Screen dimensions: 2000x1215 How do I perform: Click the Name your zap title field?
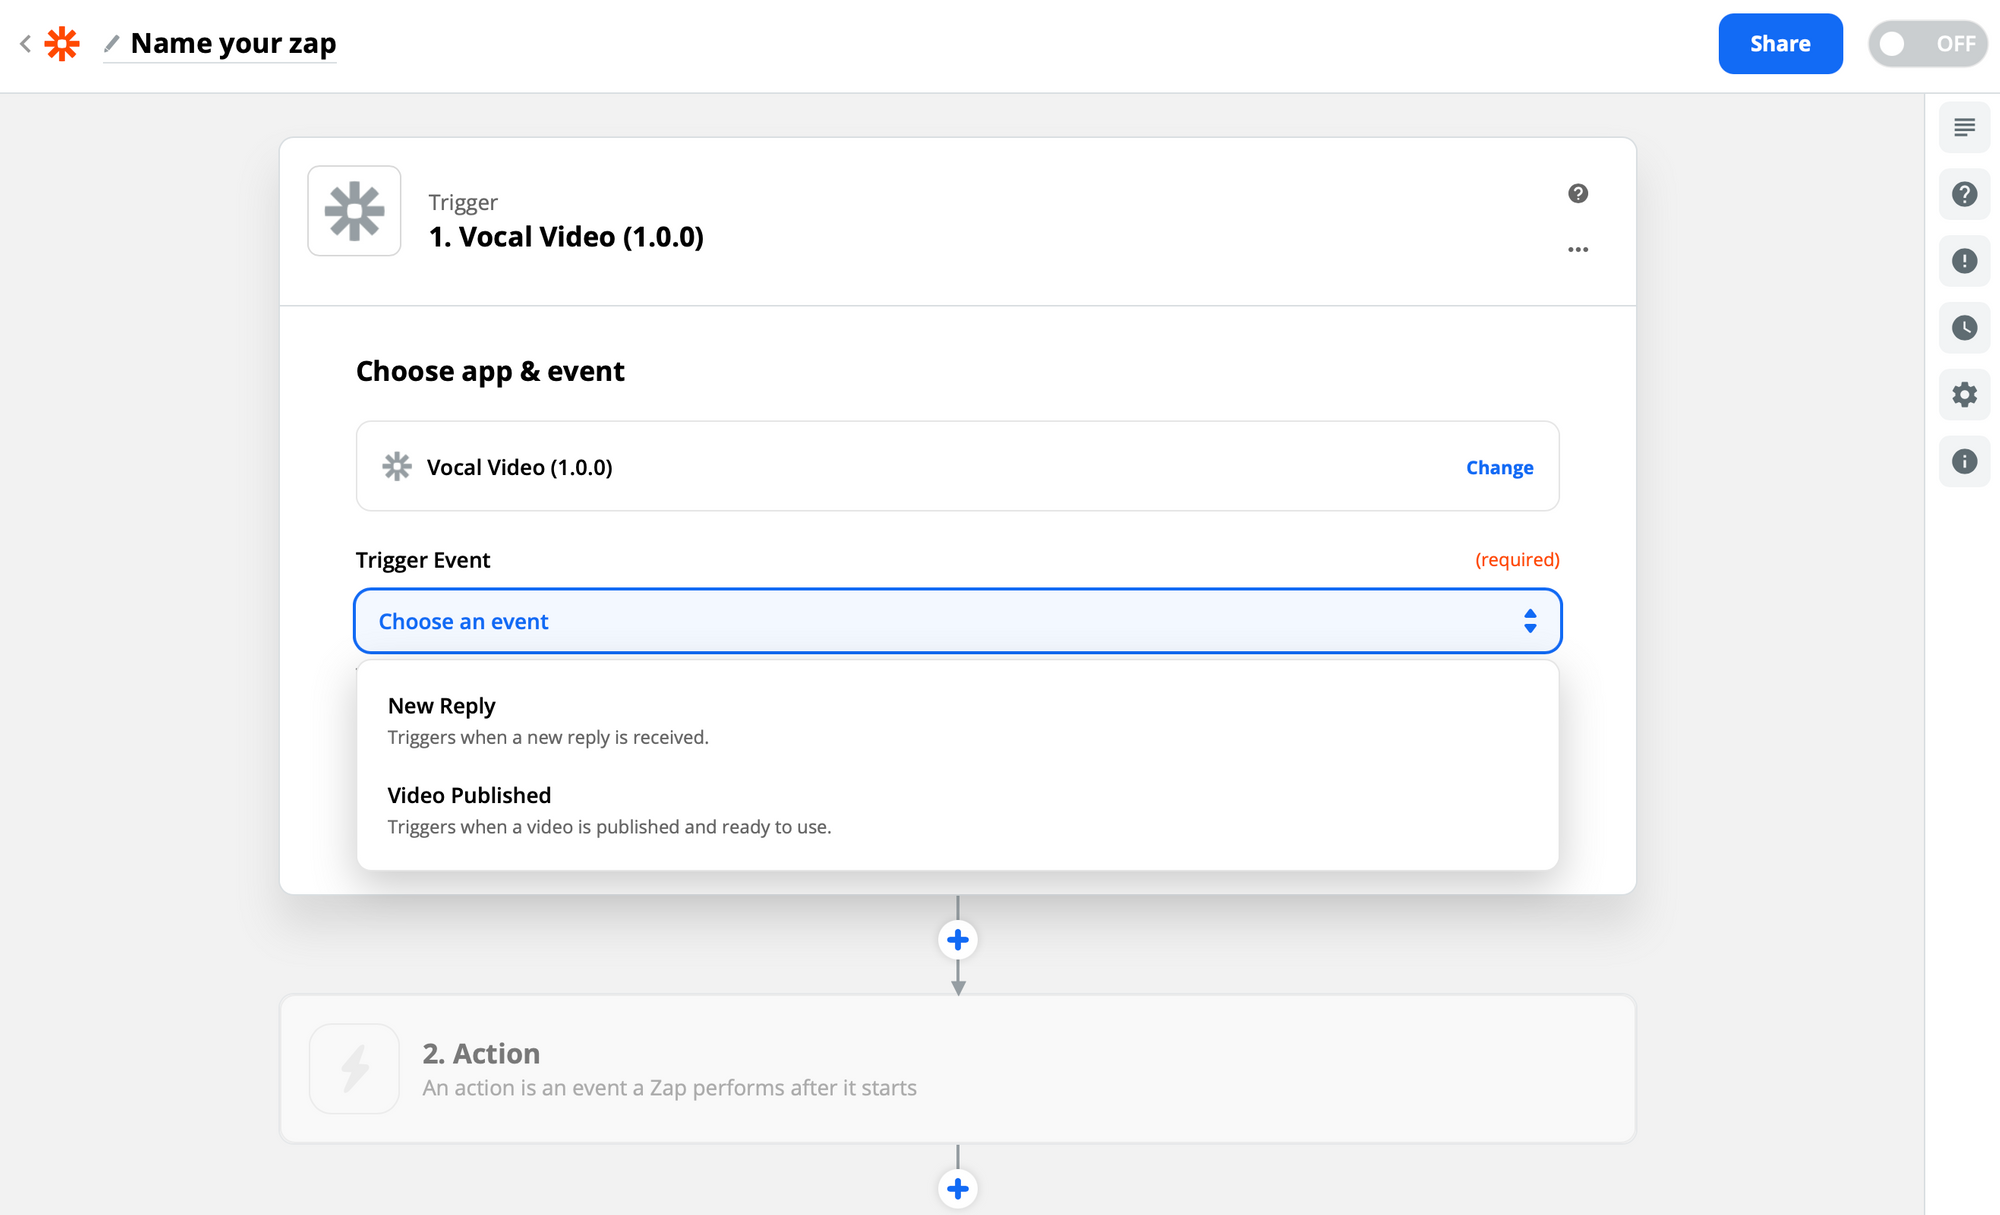click(x=233, y=44)
